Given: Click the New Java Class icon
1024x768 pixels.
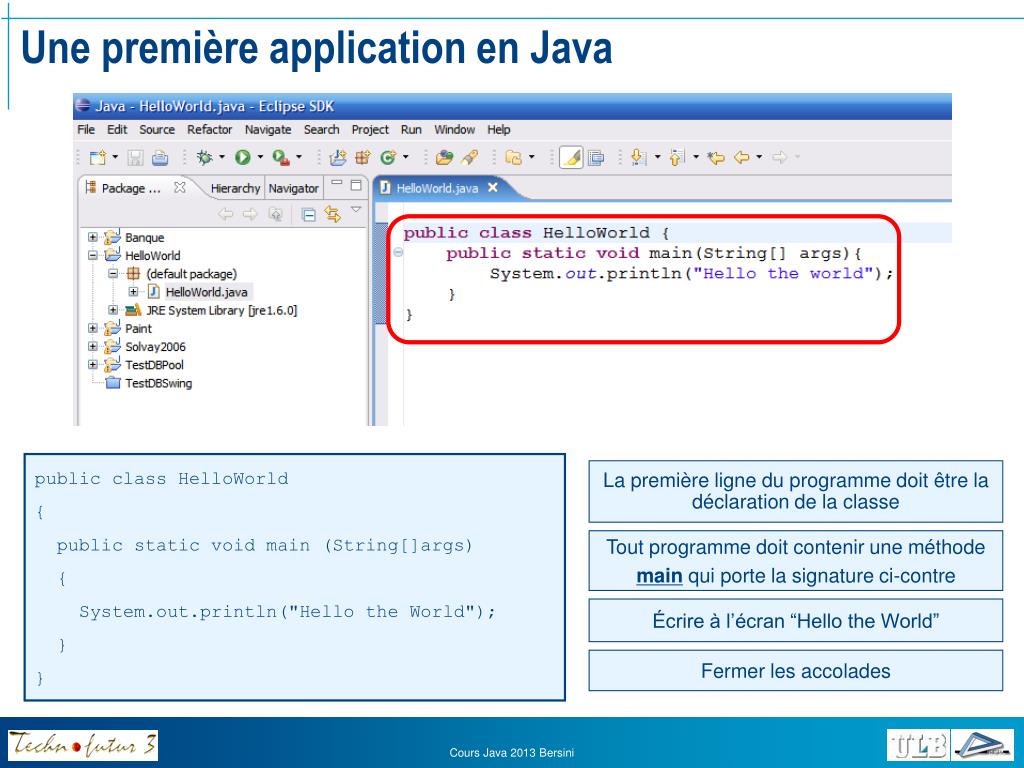Looking at the screenshot, I should 387,157.
